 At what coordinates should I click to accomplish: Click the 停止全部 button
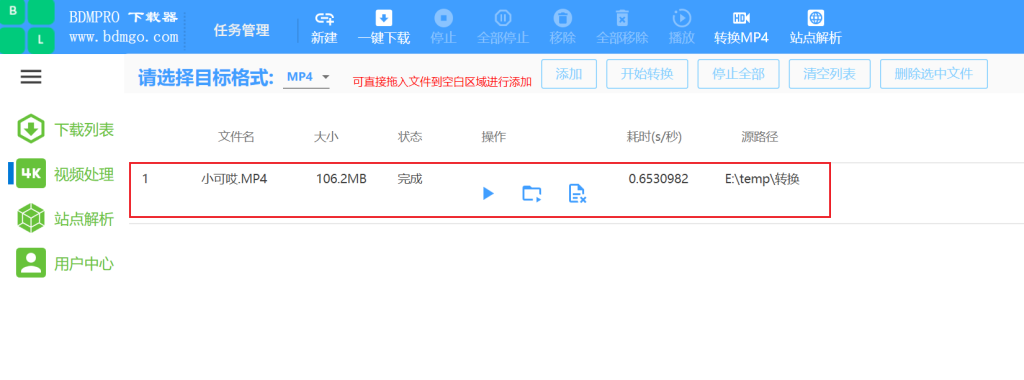[738, 74]
